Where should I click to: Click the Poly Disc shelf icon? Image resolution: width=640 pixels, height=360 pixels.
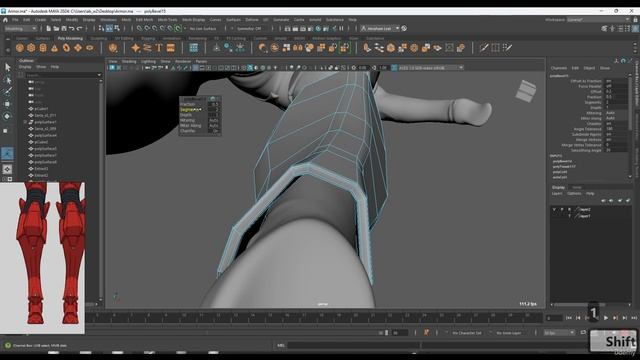(x=89, y=48)
